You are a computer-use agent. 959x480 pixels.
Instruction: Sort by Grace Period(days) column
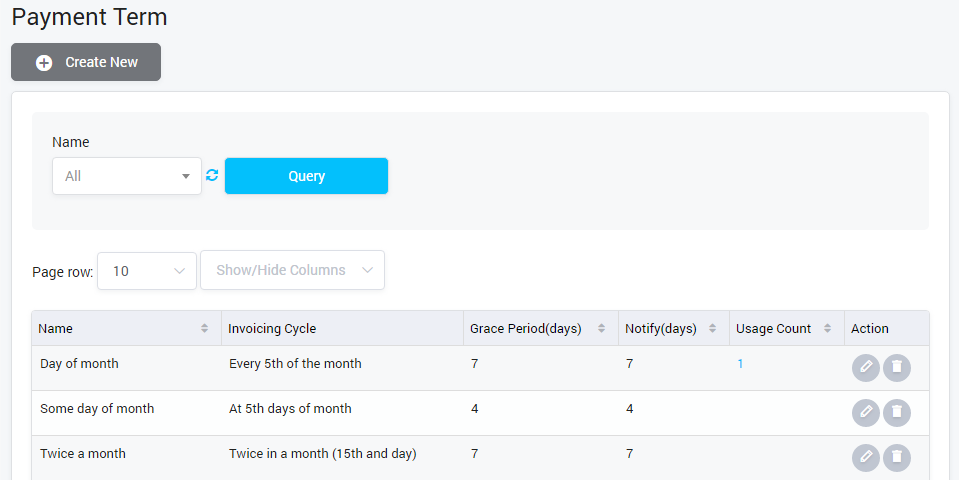click(601, 329)
